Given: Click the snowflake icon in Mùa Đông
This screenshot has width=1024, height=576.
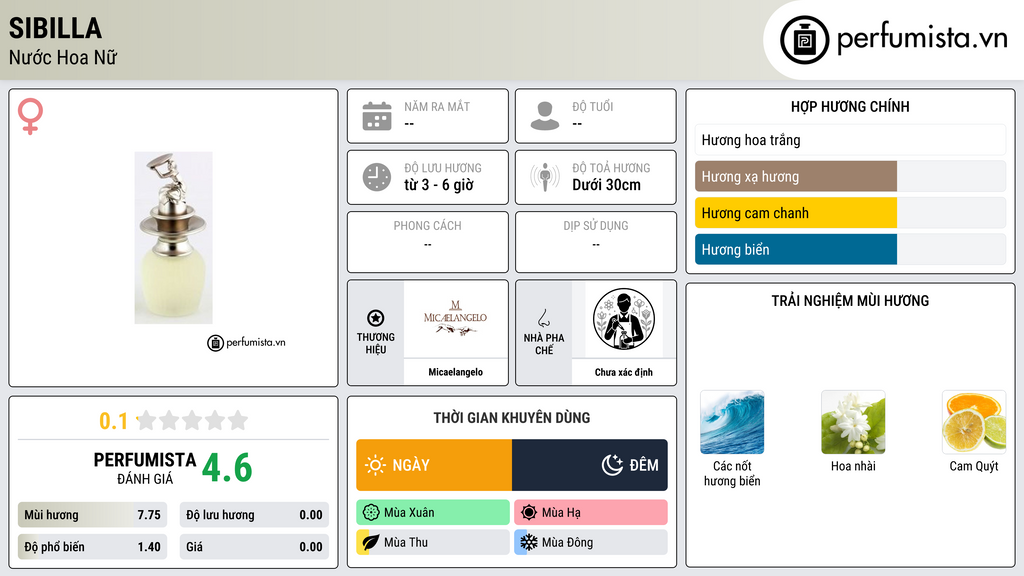Looking at the screenshot, I should [x=529, y=542].
